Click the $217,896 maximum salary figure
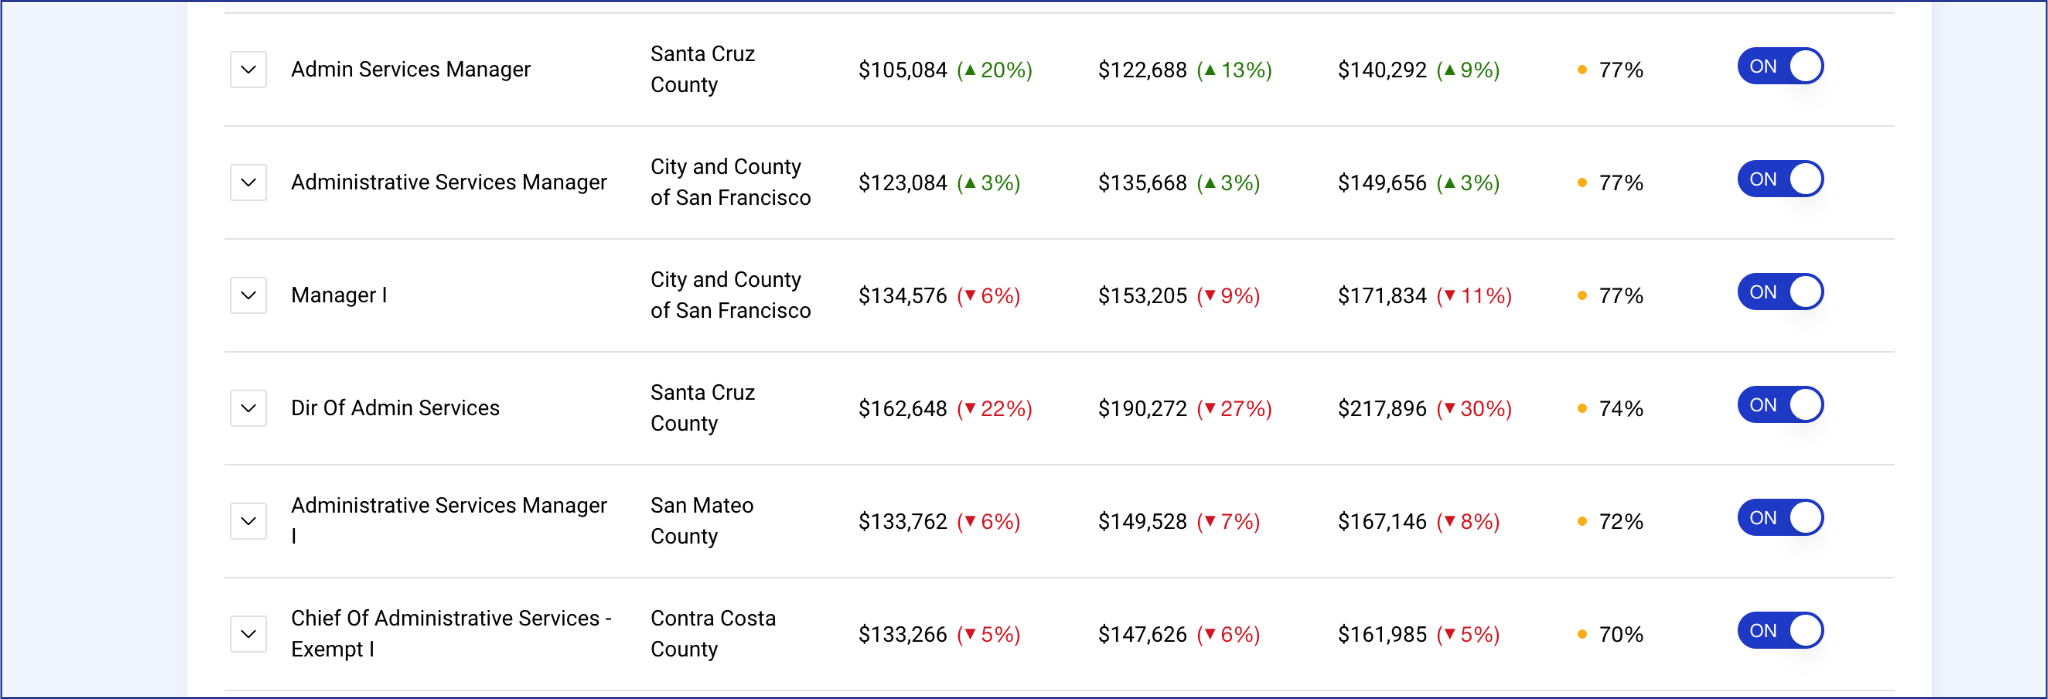This screenshot has height=699, width=2048. click(1382, 409)
